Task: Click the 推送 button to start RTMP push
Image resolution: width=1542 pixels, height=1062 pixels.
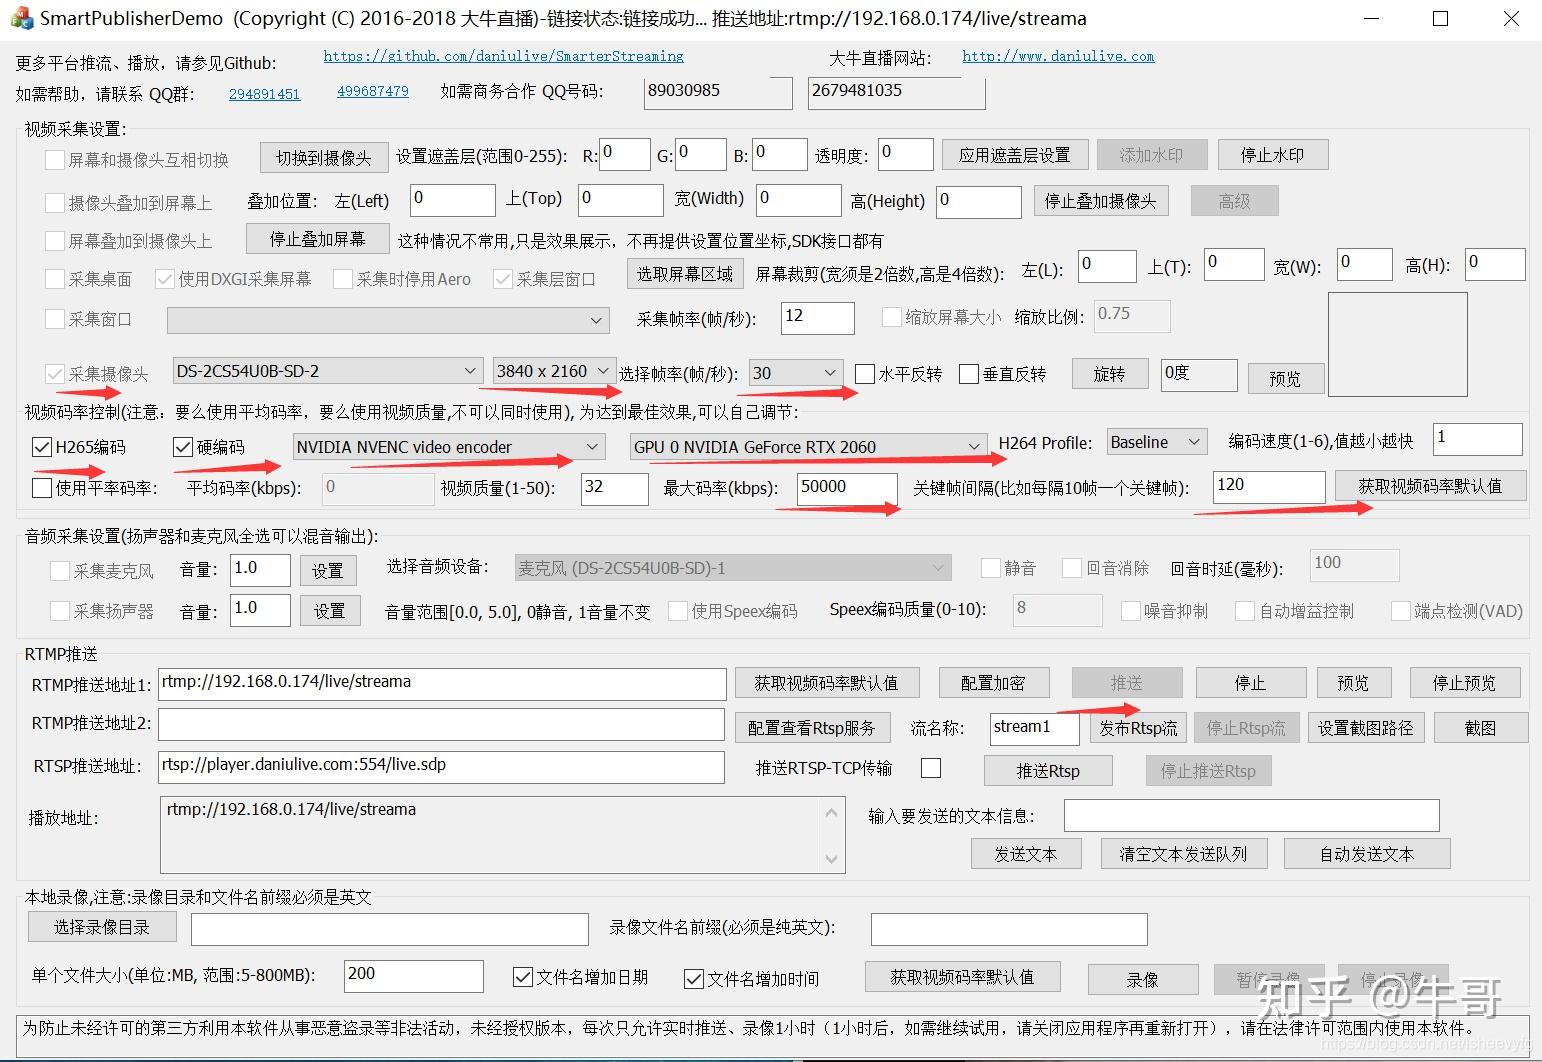Action: click(x=1127, y=682)
